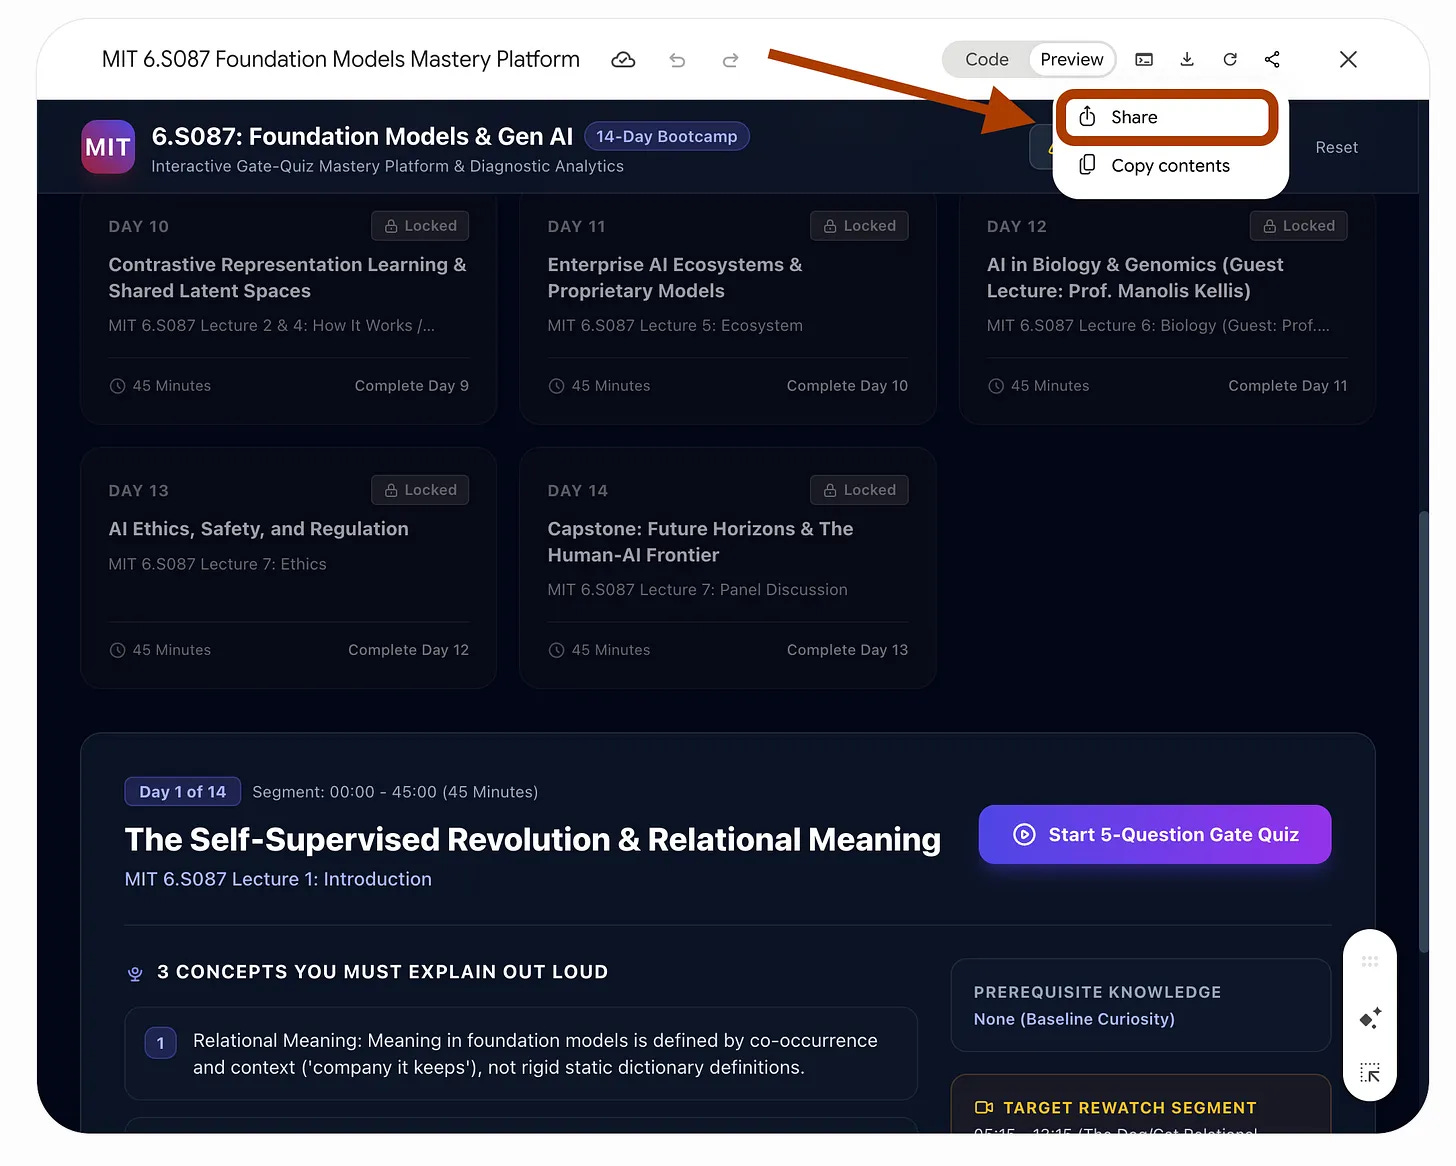Click the MIT logo badge
This screenshot has width=1456, height=1166.
108,147
